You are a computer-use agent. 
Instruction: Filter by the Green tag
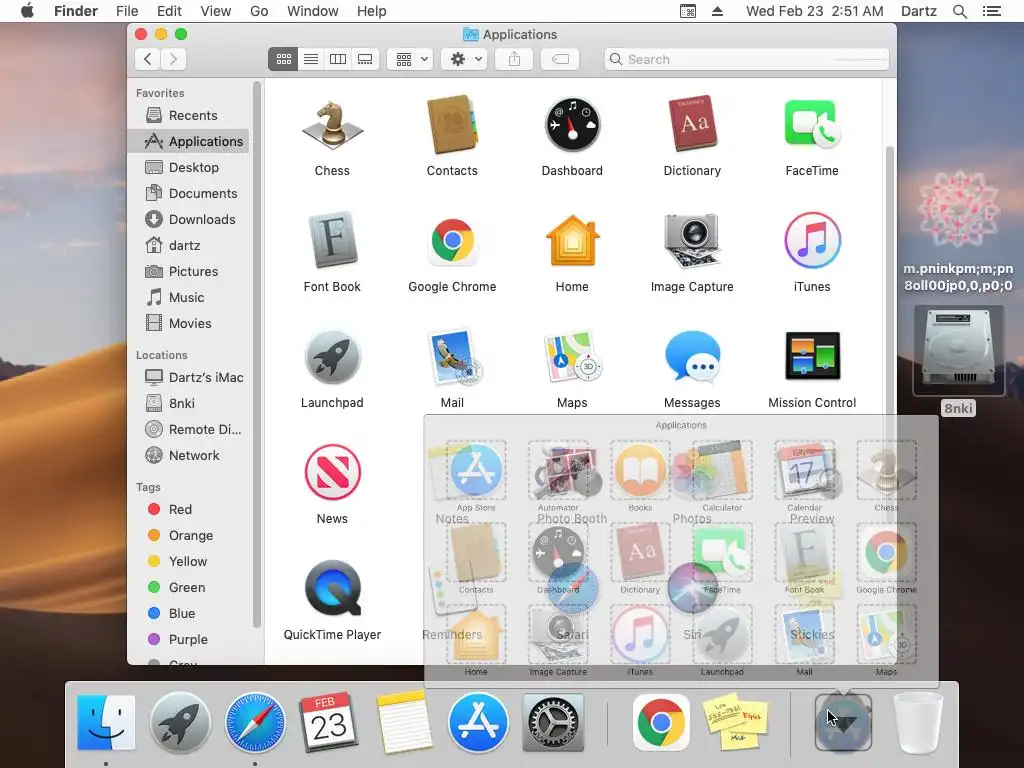188,587
